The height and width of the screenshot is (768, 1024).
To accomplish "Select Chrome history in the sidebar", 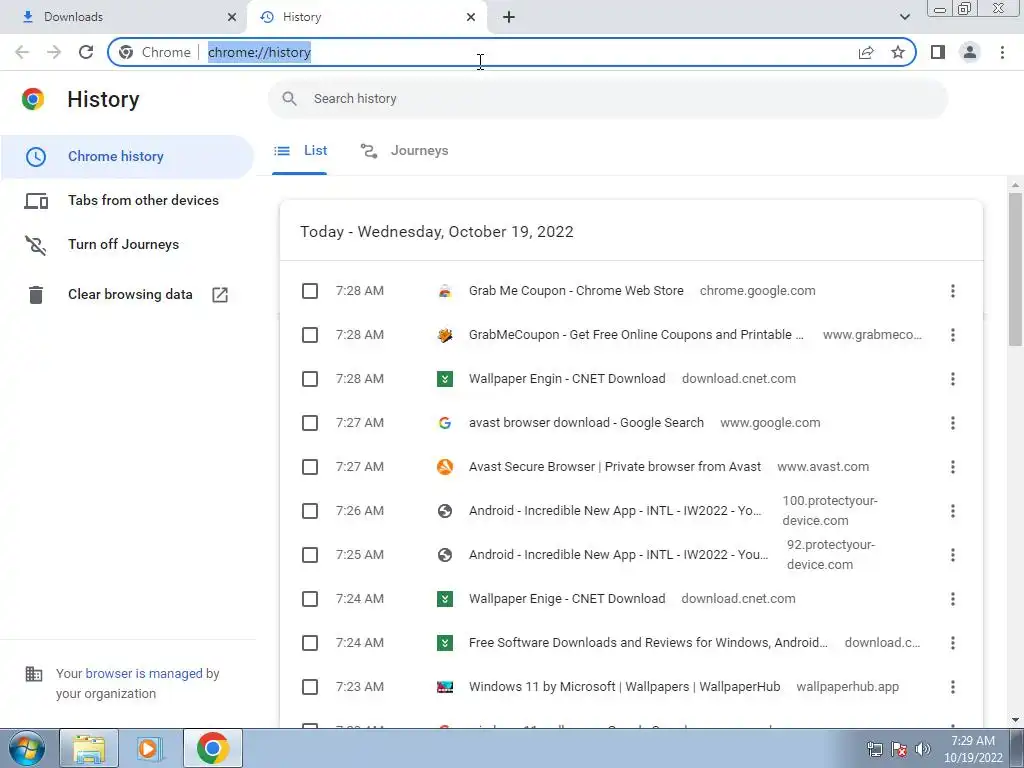I will pyautogui.click(x=127, y=157).
